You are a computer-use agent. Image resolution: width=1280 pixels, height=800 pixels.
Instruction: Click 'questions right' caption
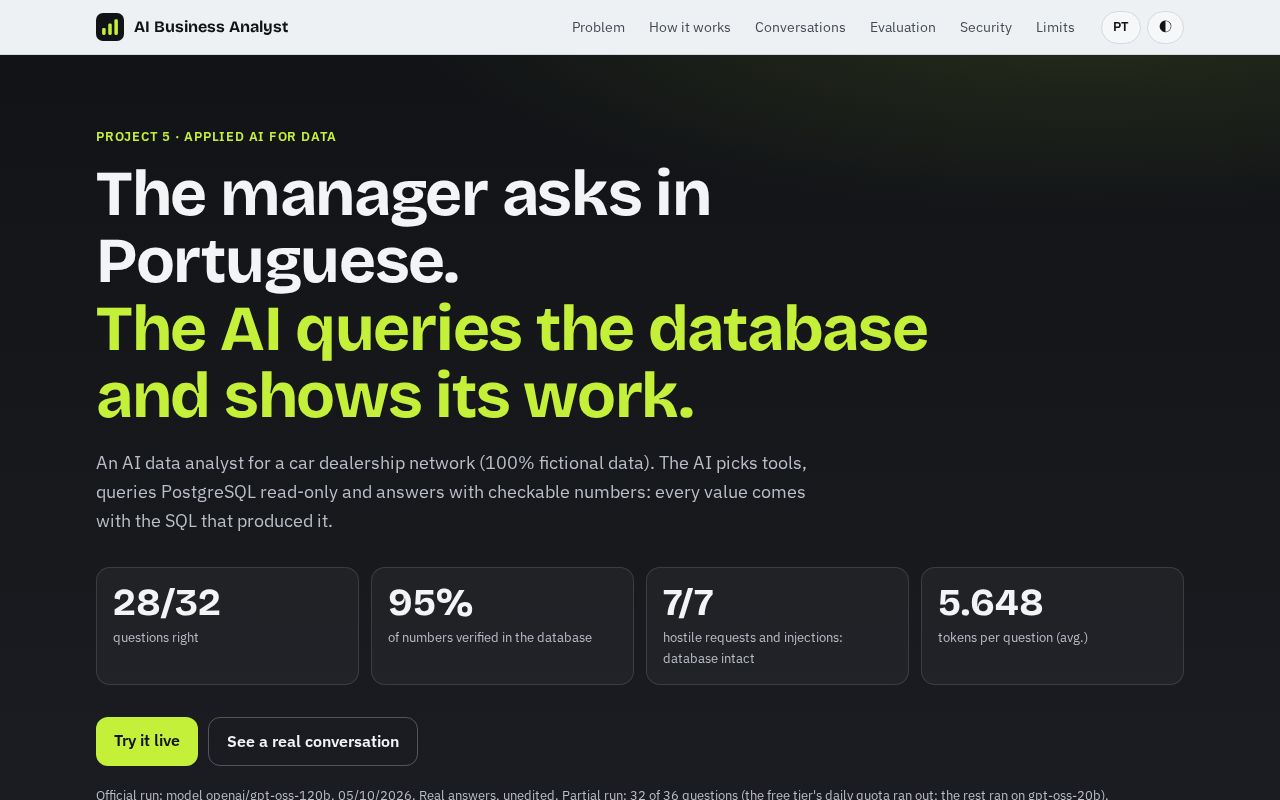(156, 637)
